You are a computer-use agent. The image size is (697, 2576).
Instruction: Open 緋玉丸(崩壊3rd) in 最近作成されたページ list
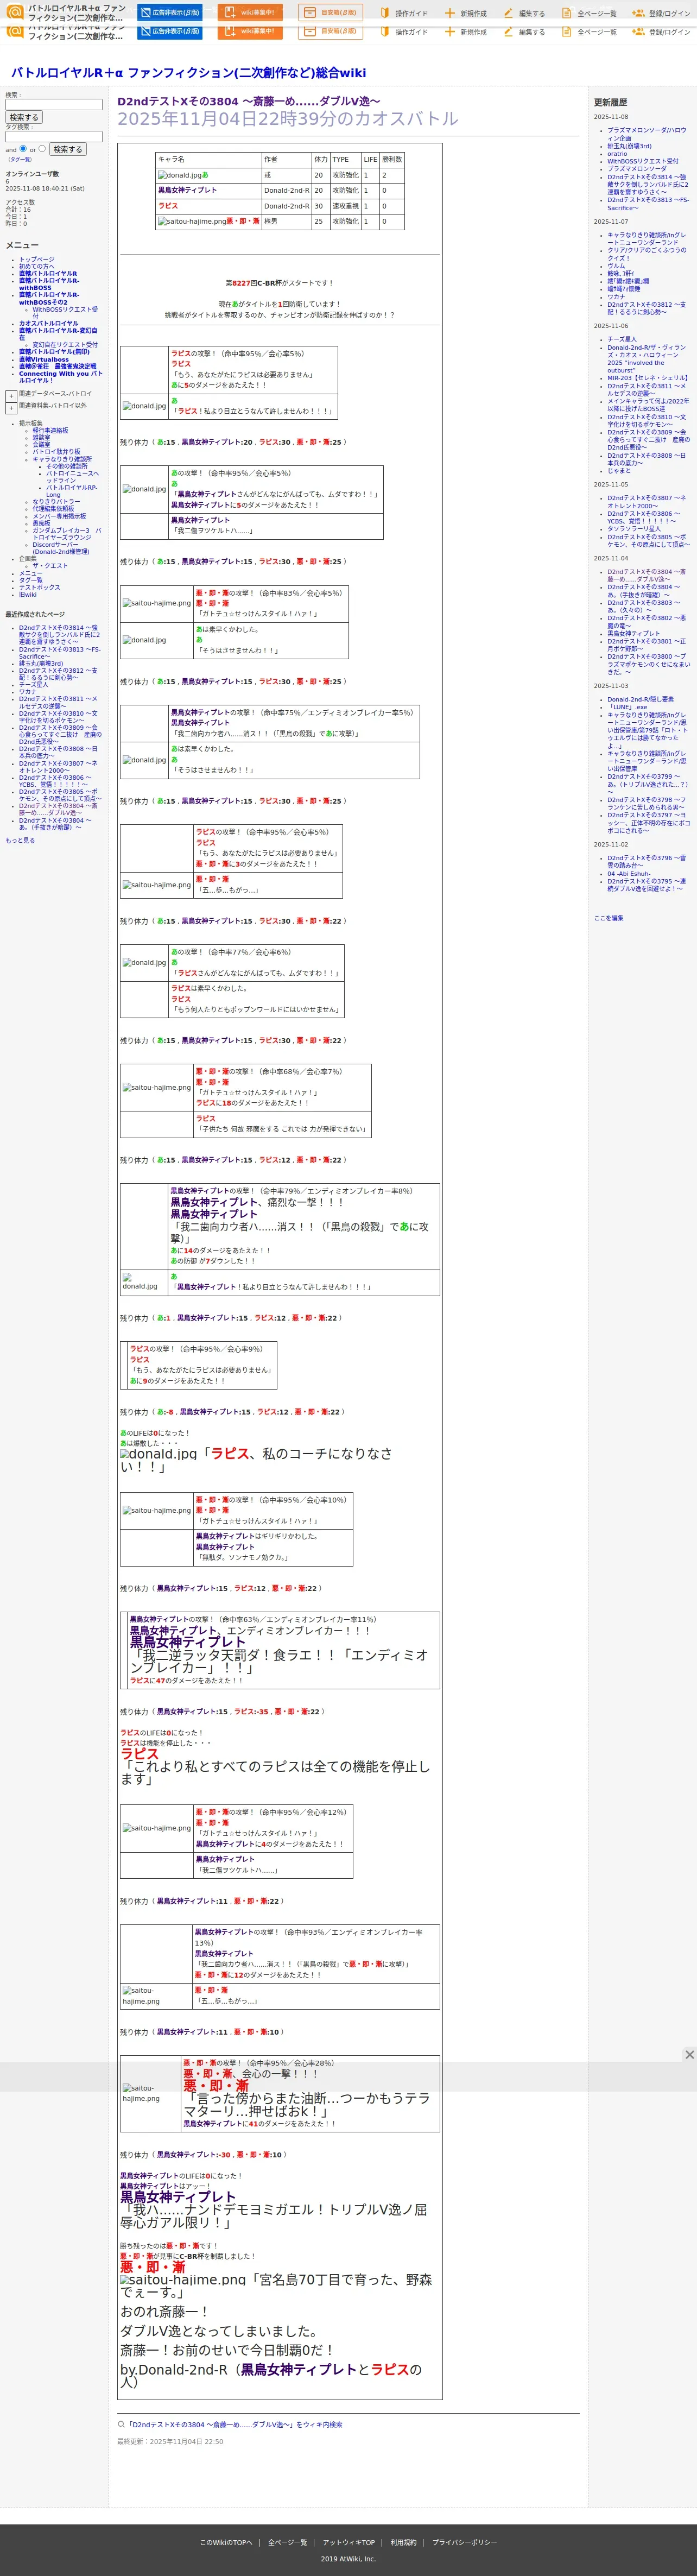[x=41, y=663]
